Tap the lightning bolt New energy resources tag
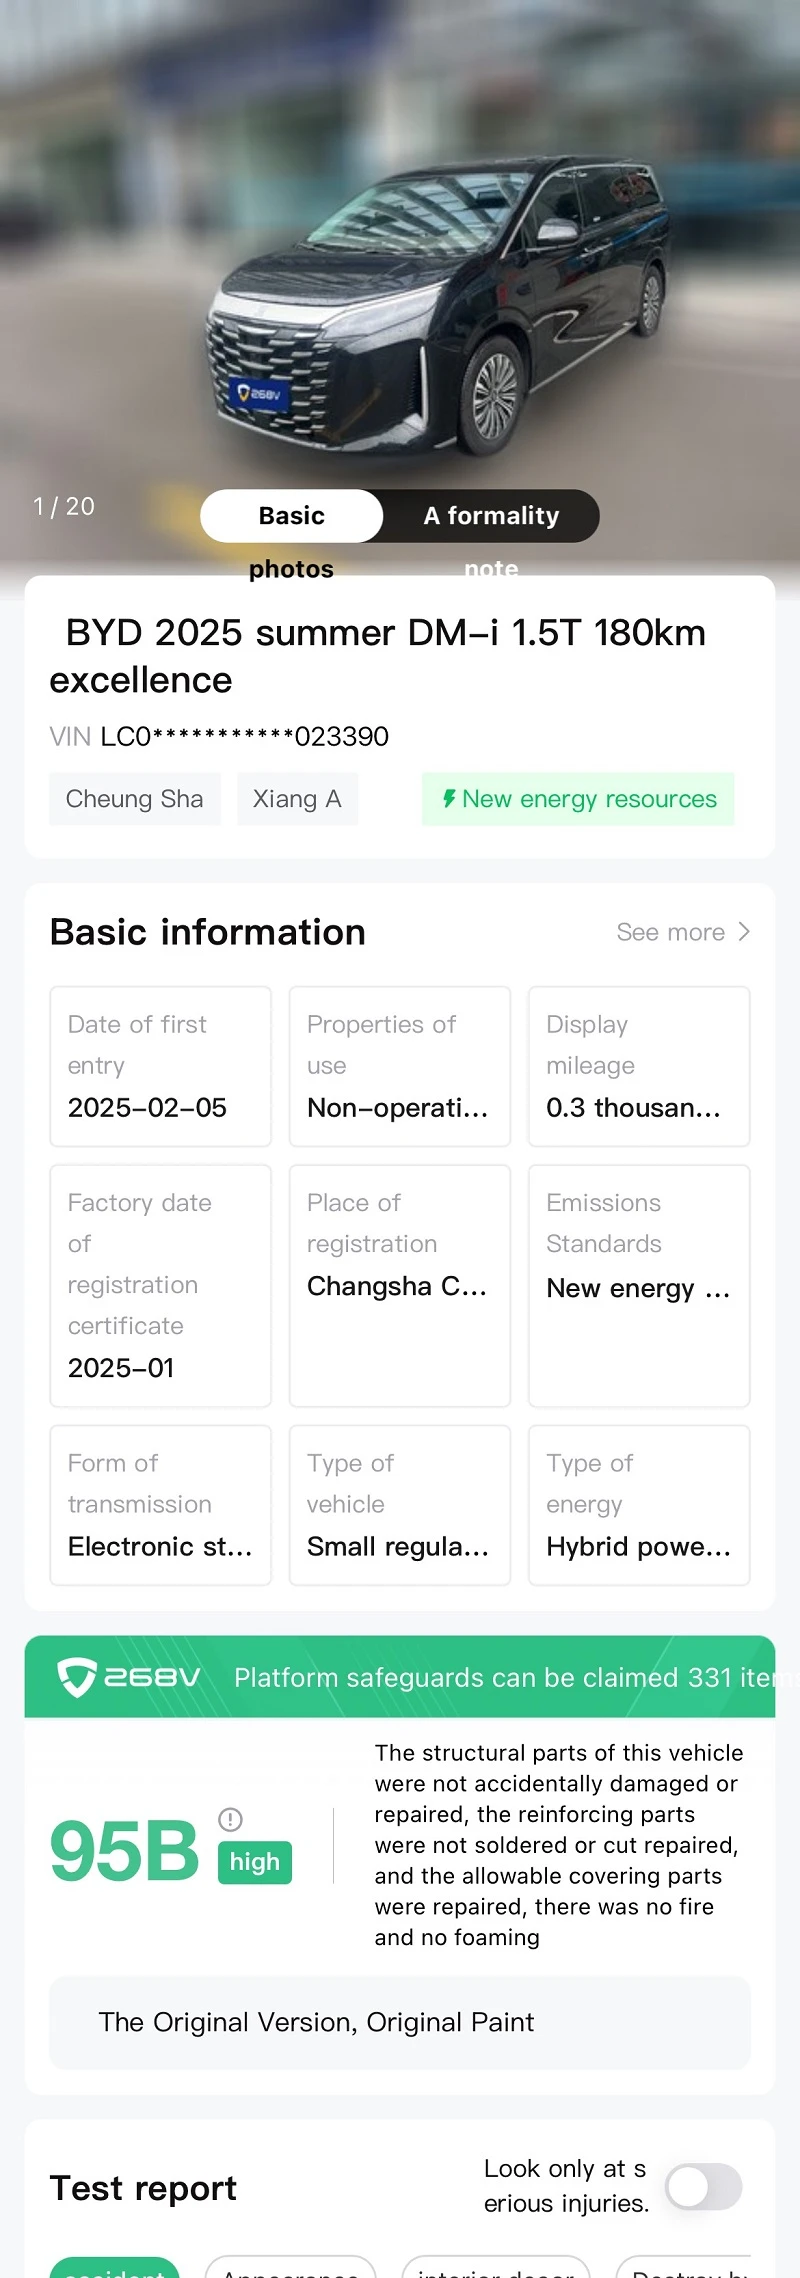Image resolution: width=800 pixels, height=2278 pixels. coord(578,799)
